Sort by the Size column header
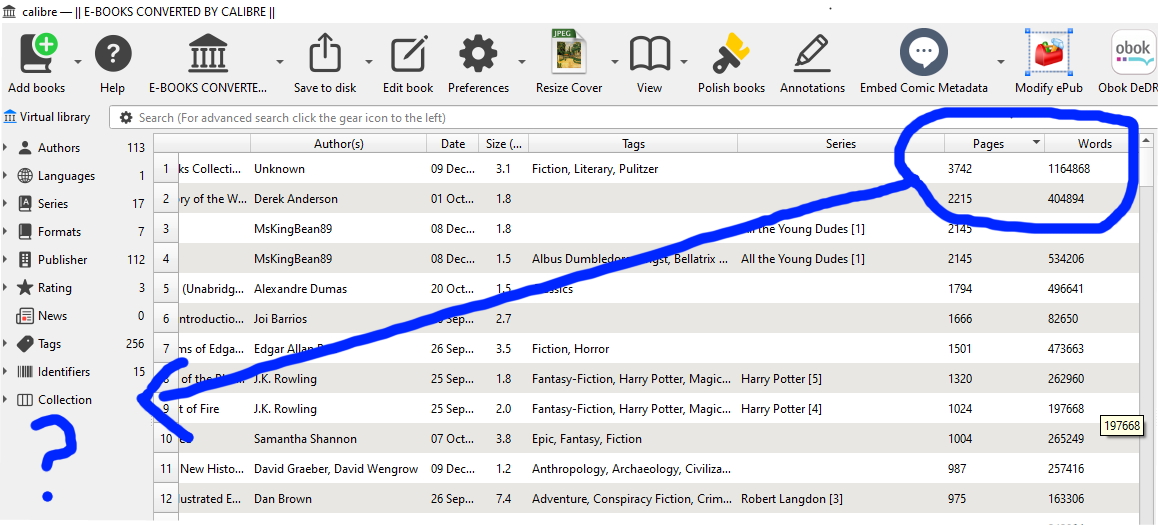This screenshot has width=1158, height=525. [504, 143]
